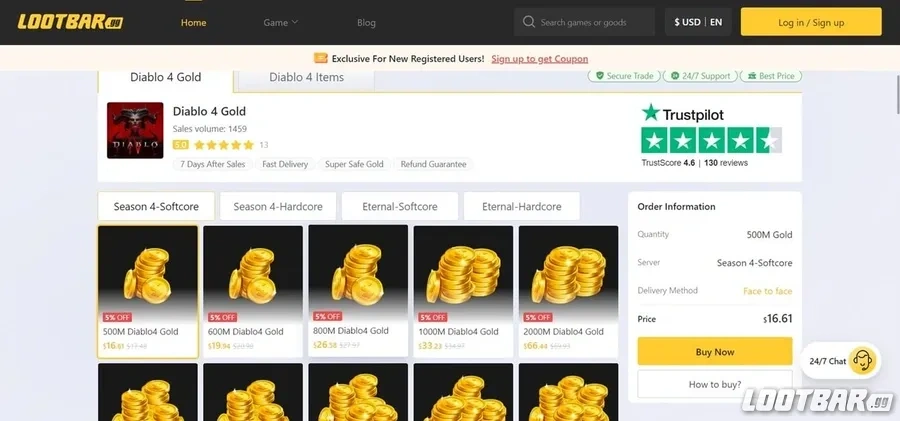The height and width of the screenshot is (421, 900).
Task: Switch to the Diablo 4 Items tab
Action: (307, 78)
